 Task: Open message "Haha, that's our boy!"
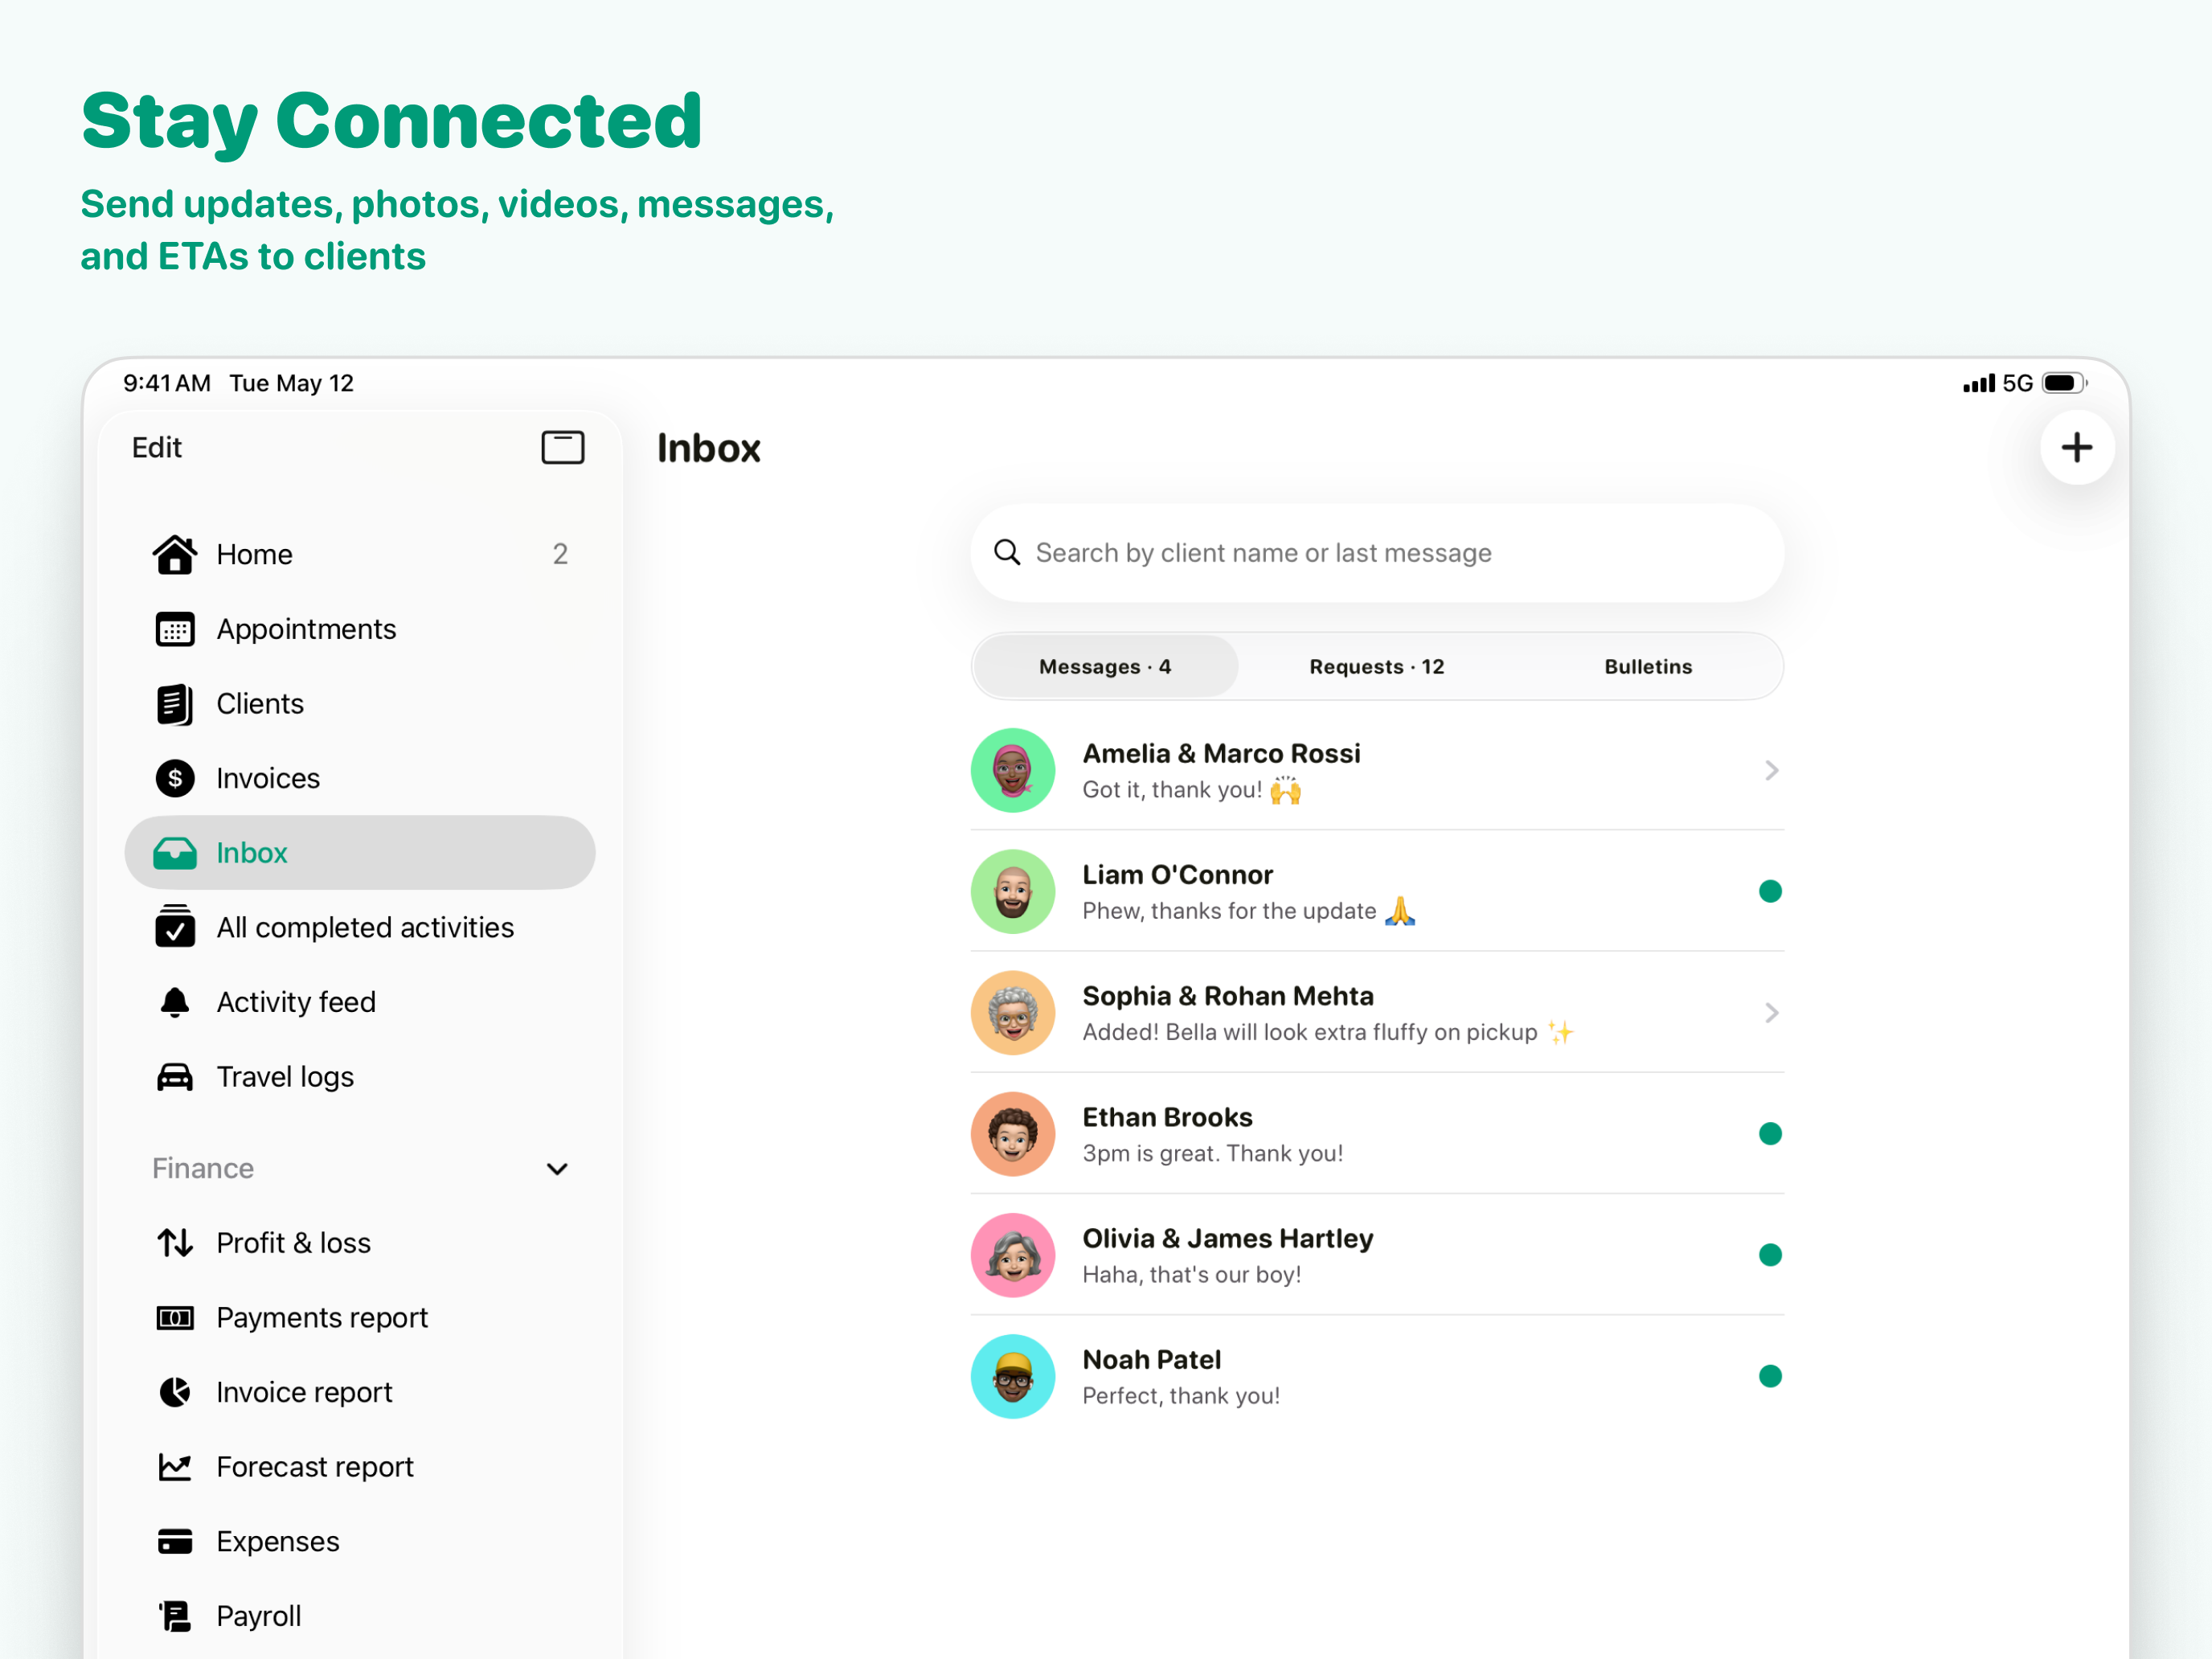point(1192,1274)
